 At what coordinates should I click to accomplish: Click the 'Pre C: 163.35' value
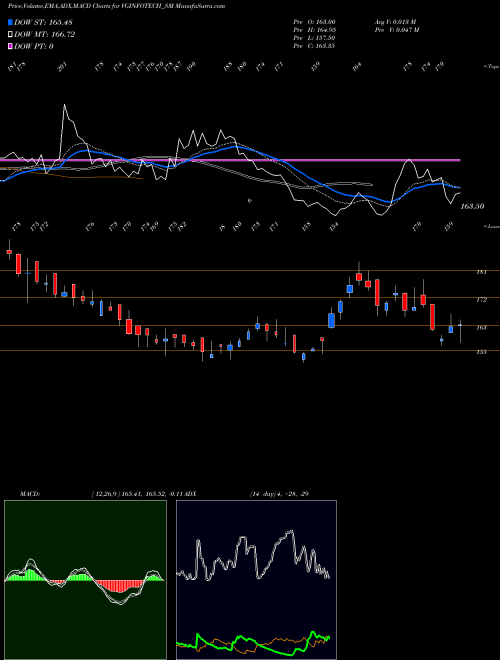point(314,46)
